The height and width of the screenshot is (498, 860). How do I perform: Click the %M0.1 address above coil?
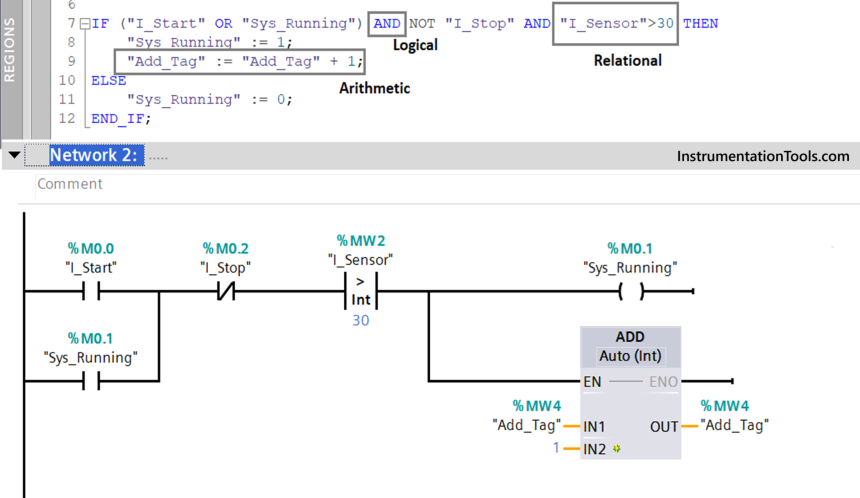point(630,248)
